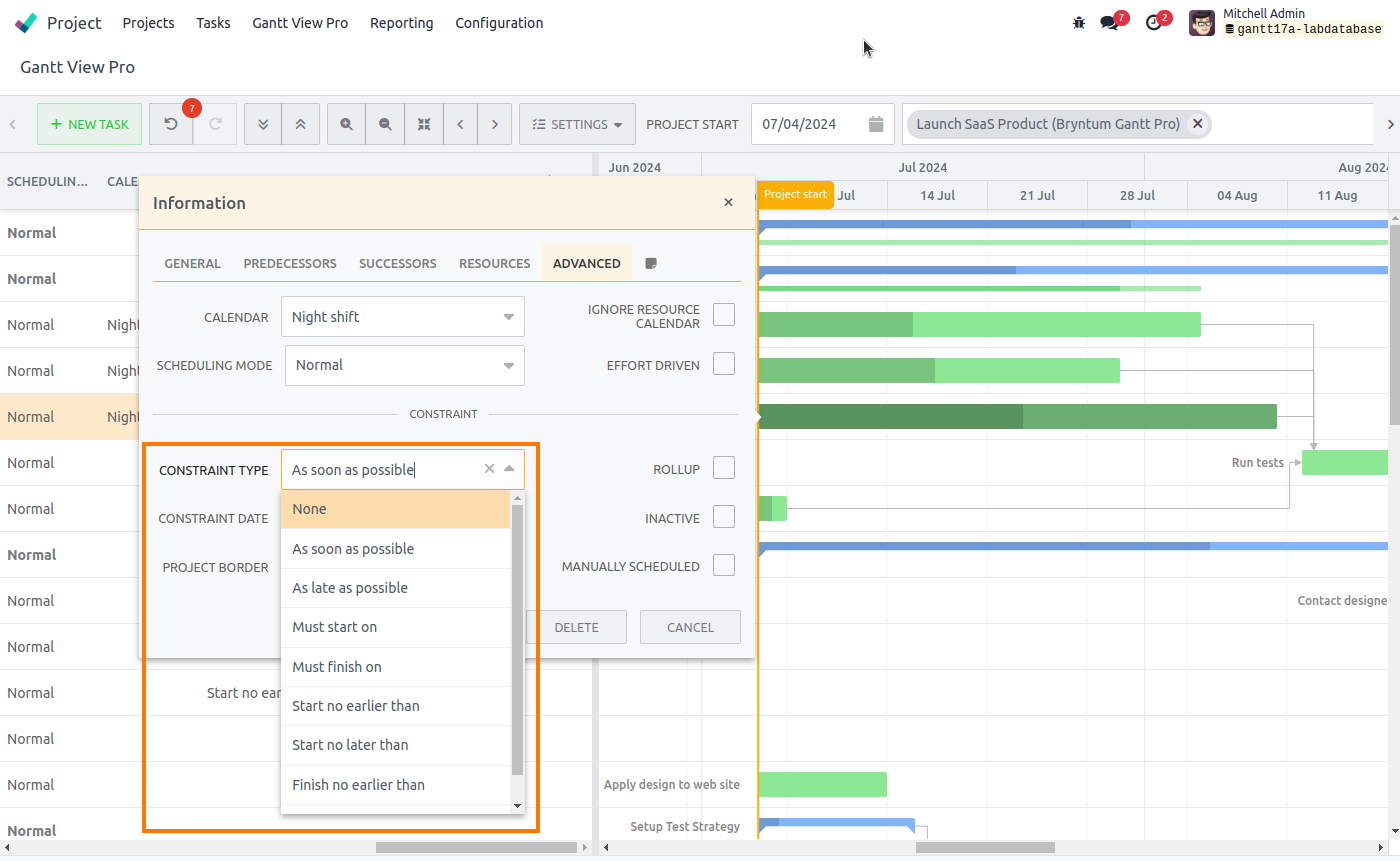Viewport: 1400px width, 861px height.
Task: Enable the Effort Driven checkbox
Action: click(723, 363)
